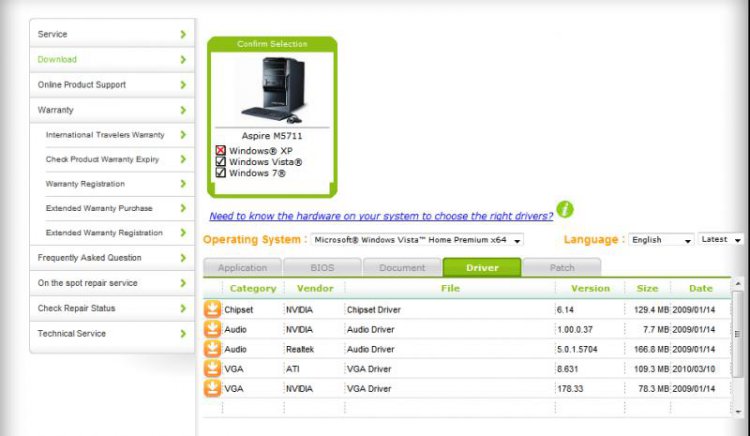Switch to the Document tab
This screenshot has width=750, height=436.
coord(402,268)
